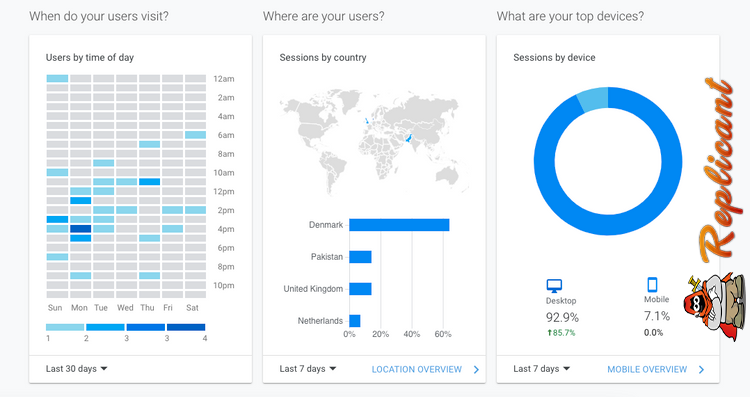Click the Mobile phone icon
This screenshot has width=750, height=397.
pos(652,285)
